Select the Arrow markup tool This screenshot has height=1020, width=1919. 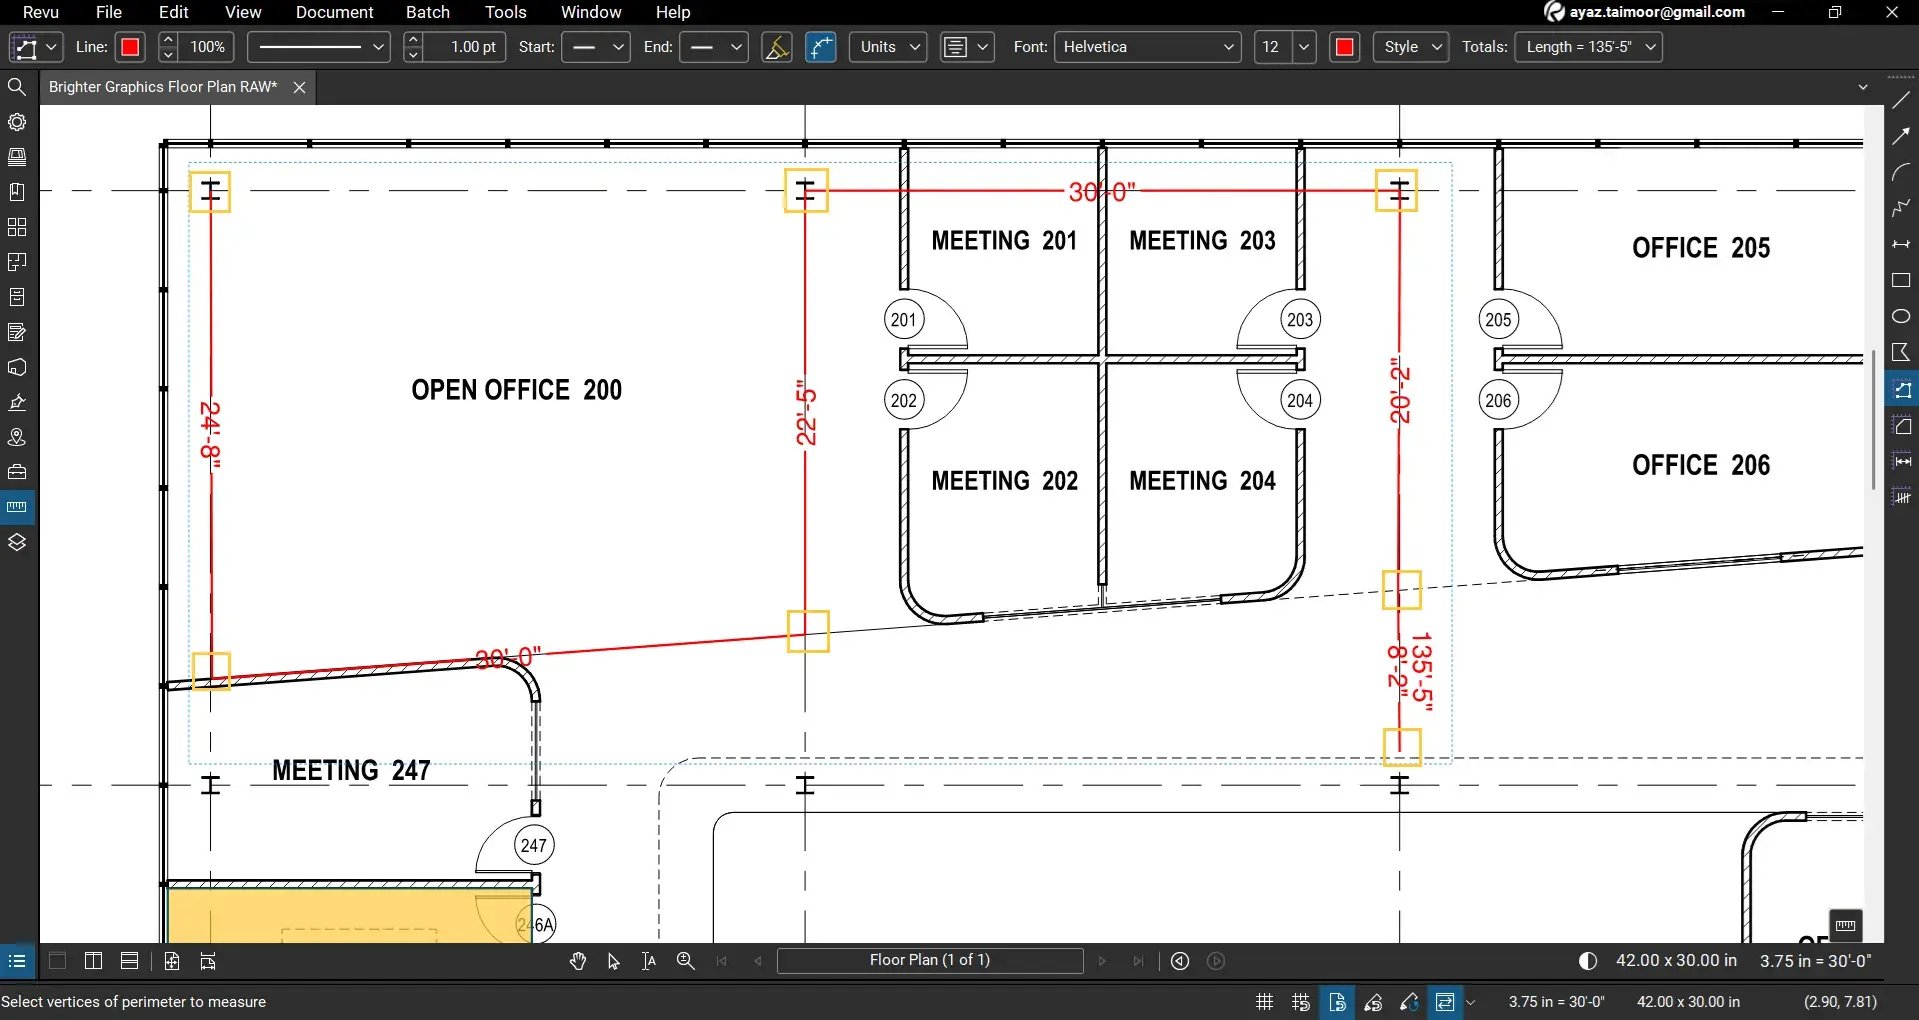click(x=1901, y=136)
